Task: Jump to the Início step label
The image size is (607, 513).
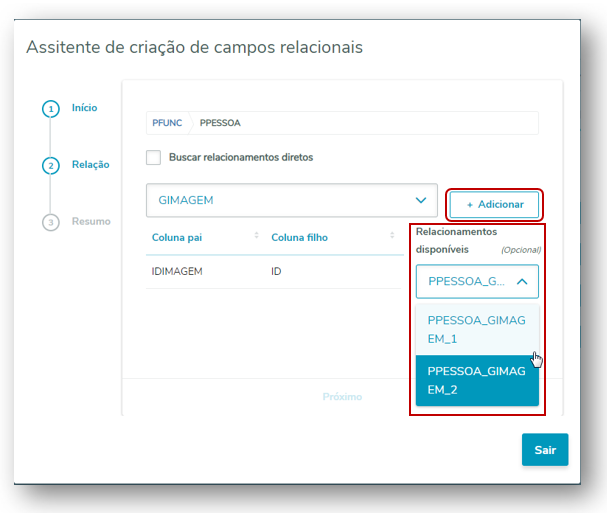Action: [84, 108]
